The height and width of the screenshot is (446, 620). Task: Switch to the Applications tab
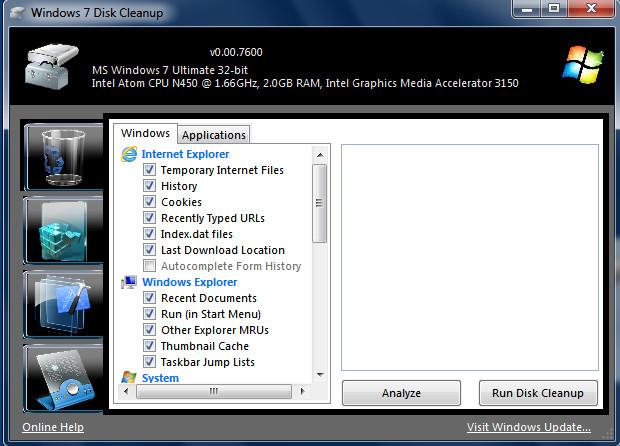point(214,135)
